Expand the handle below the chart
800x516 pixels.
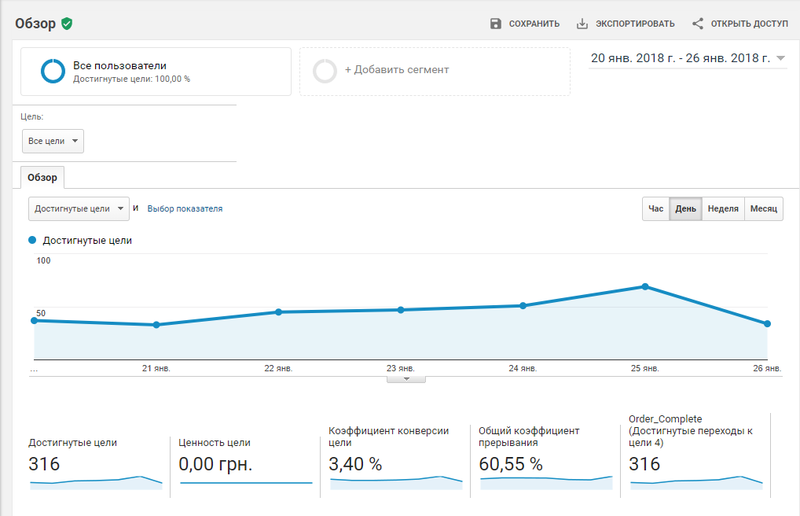(x=406, y=379)
